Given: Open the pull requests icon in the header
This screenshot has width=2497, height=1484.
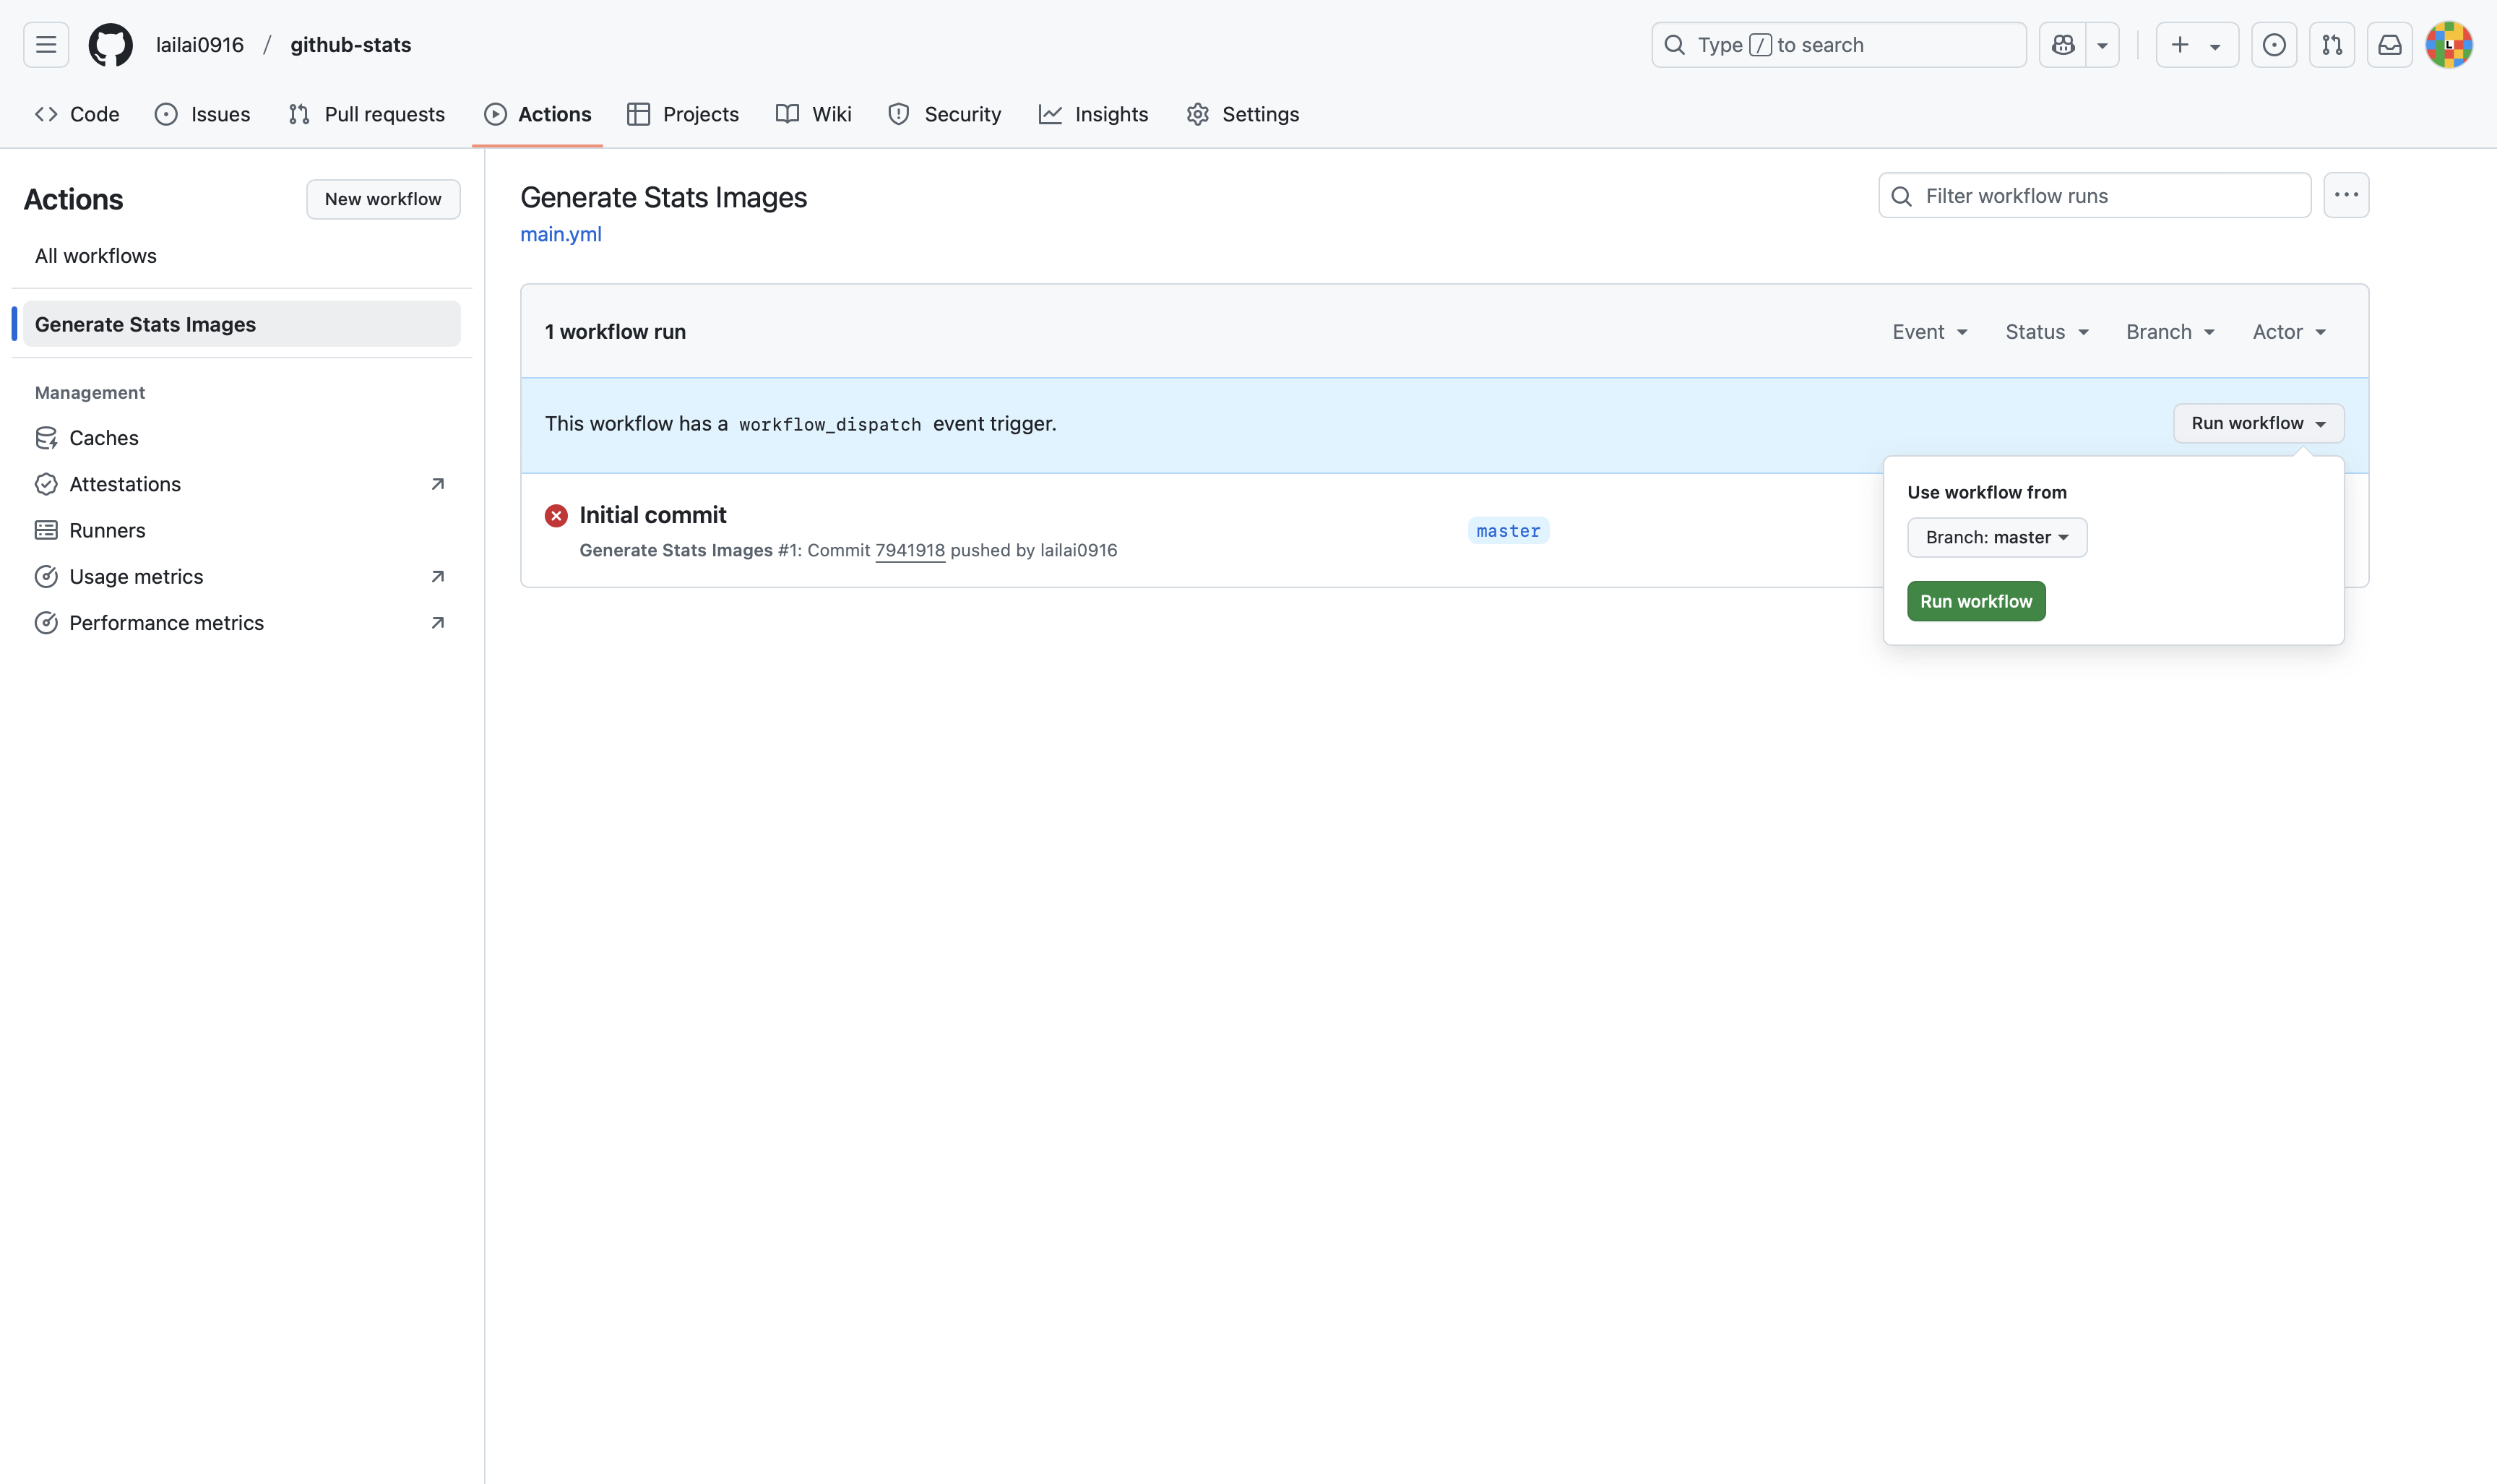Looking at the screenshot, I should coord(2331,45).
